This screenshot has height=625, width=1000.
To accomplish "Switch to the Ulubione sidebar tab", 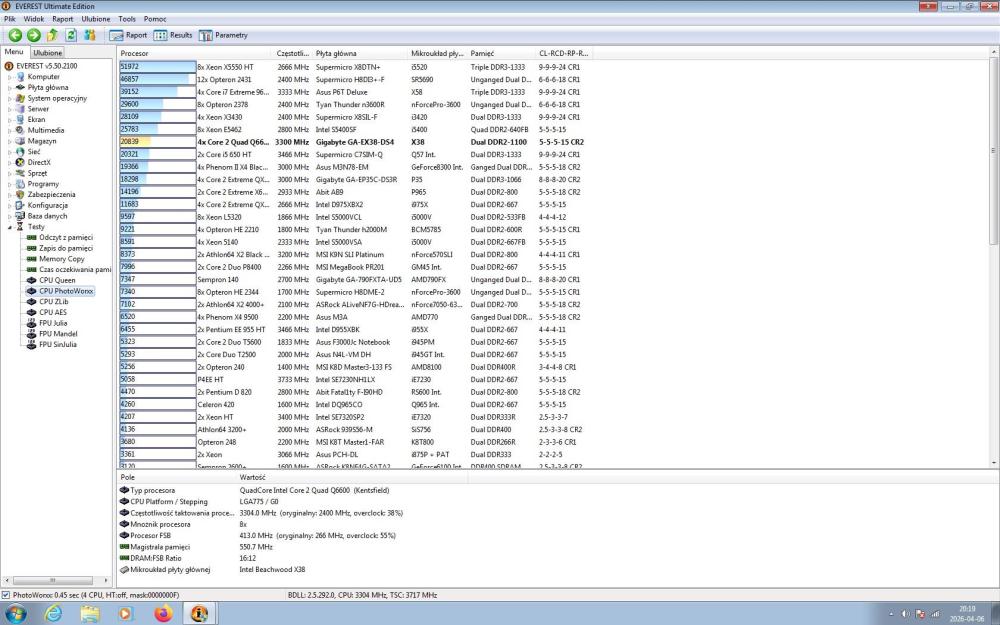I will point(48,53).
